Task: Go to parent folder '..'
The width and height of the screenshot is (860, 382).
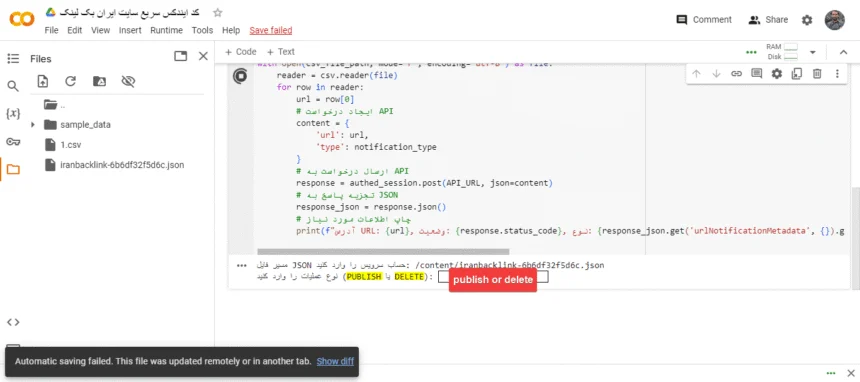Action: coord(54,104)
